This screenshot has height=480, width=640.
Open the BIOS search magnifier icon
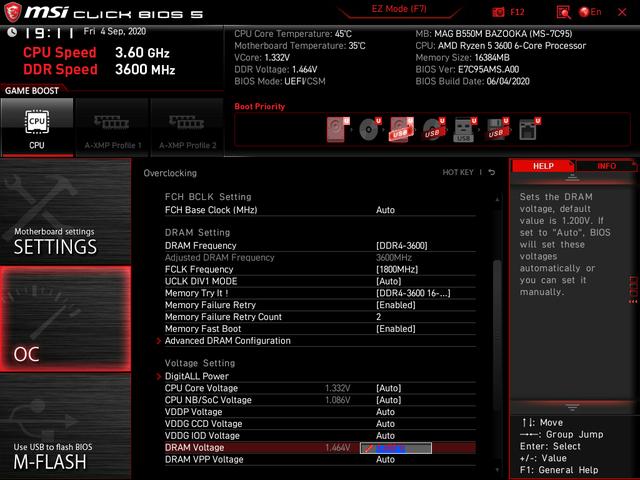pos(563,12)
